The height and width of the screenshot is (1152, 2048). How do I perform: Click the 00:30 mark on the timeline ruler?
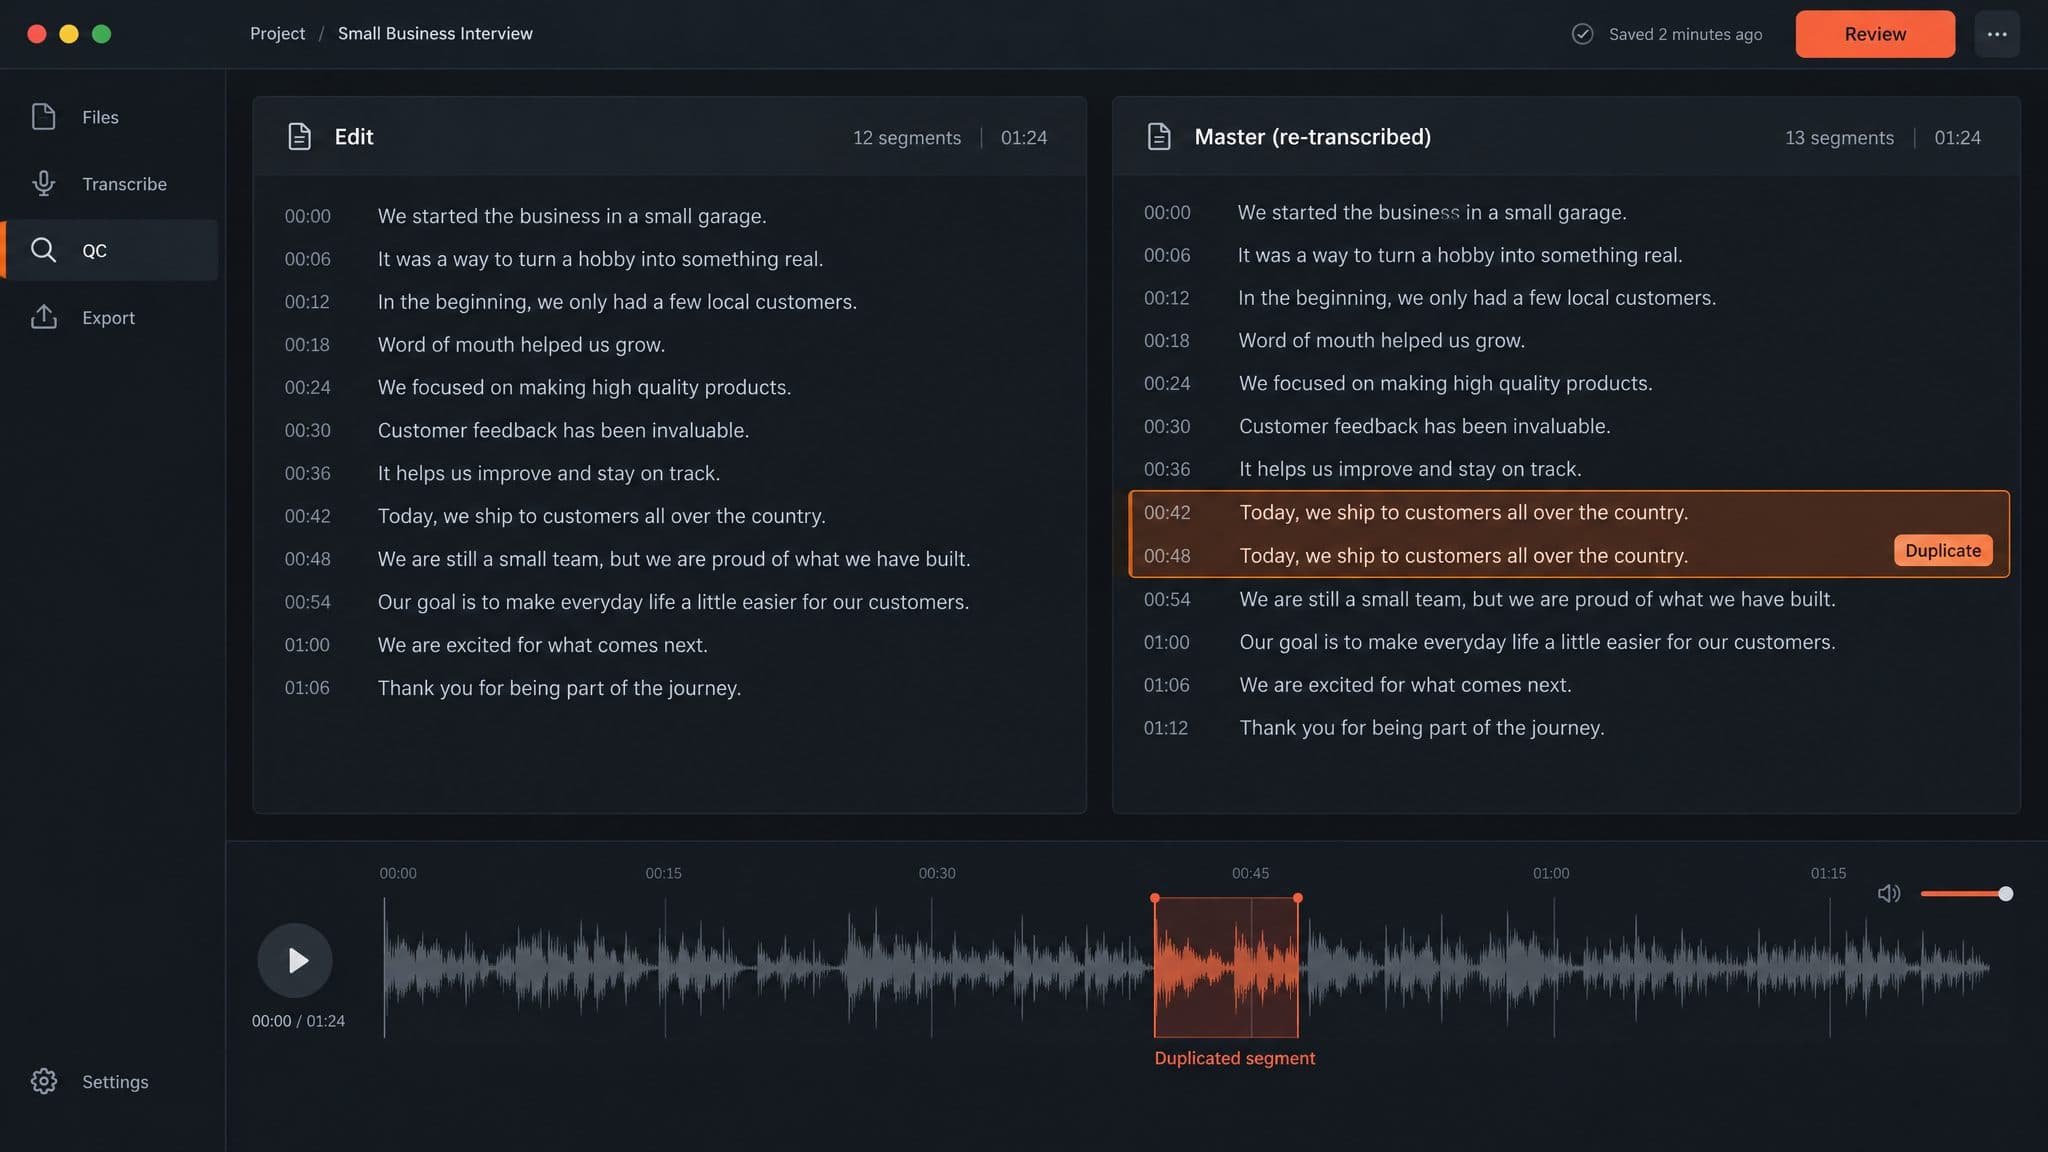937,873
